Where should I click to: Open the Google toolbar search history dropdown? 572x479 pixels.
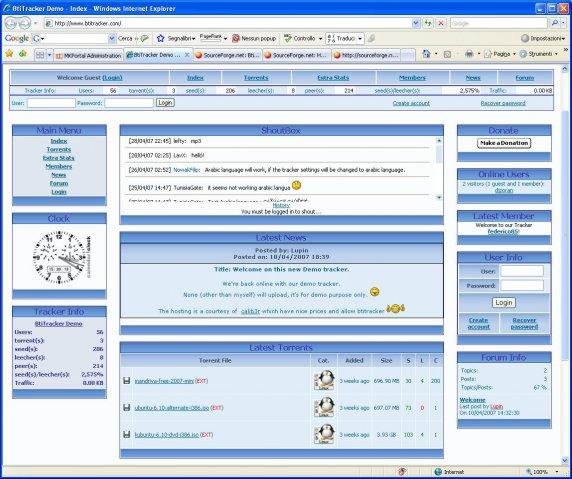tap(112, 38)
